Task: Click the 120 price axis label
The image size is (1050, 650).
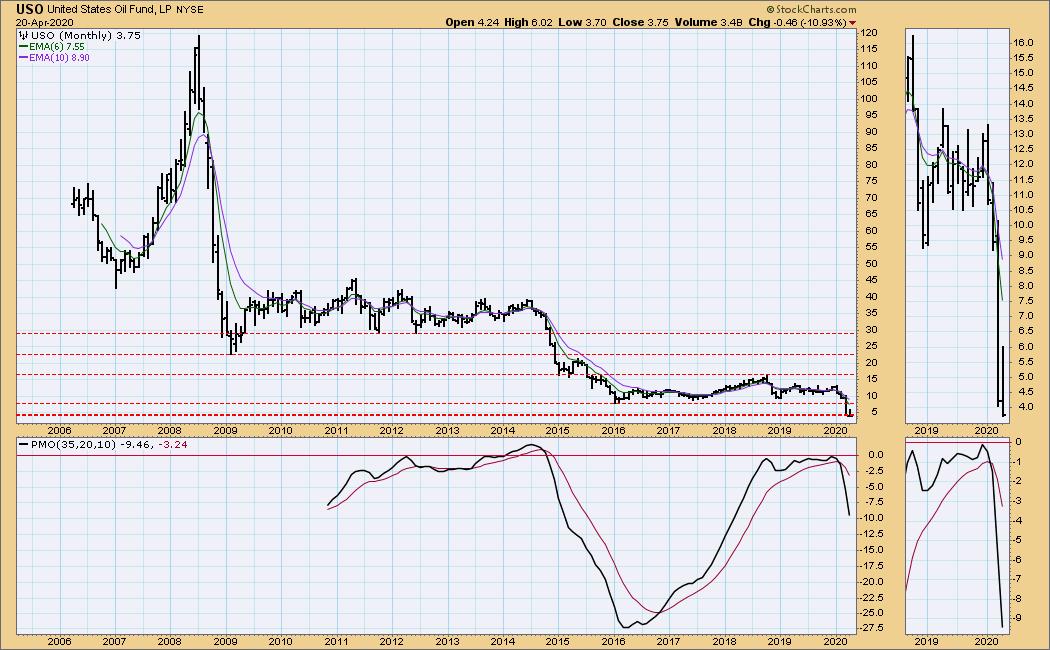Action: [x=869, y=33]
